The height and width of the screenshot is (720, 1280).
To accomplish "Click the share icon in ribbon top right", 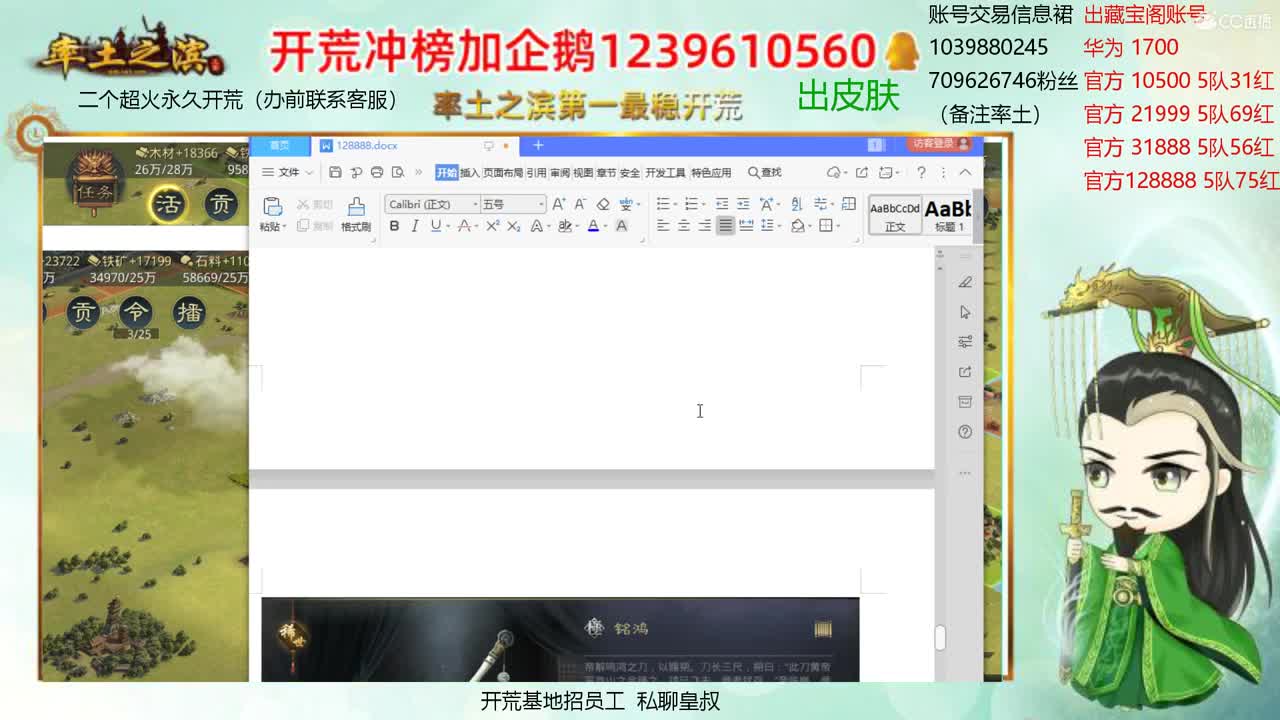I will point(861,172).
